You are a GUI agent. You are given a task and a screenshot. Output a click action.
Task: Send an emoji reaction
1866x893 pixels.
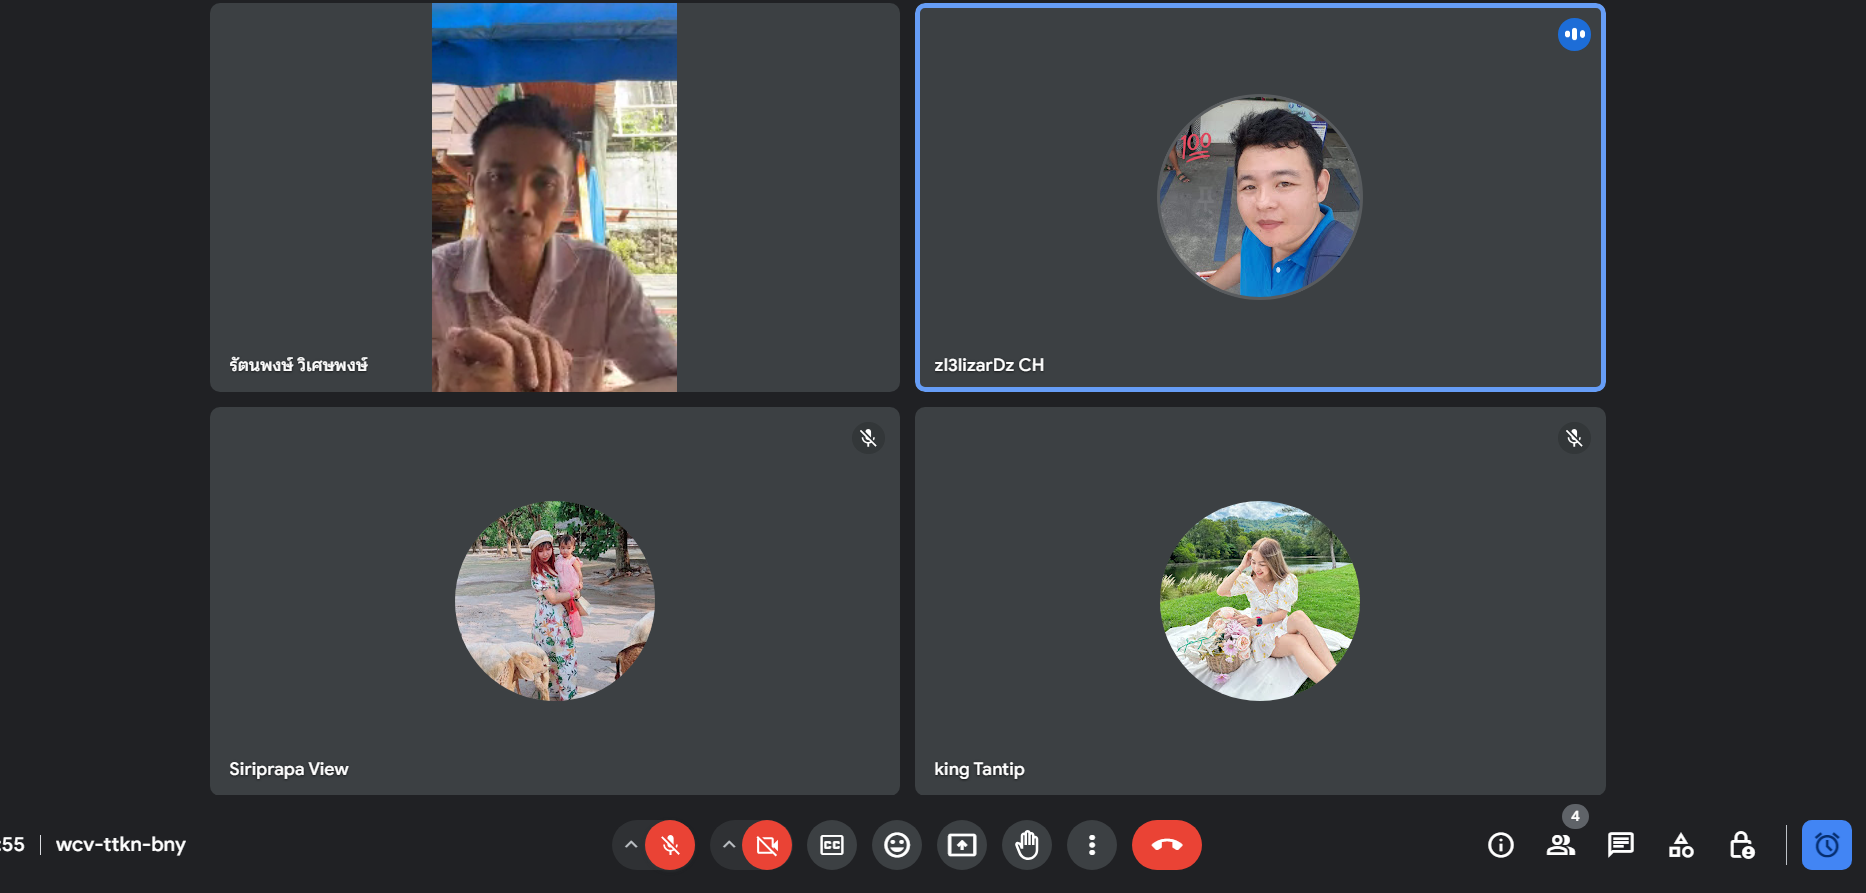(897, 846)
